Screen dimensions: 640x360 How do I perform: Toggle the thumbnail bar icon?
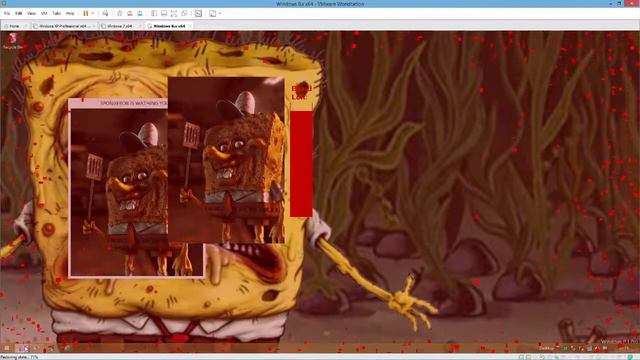[164, 13]
